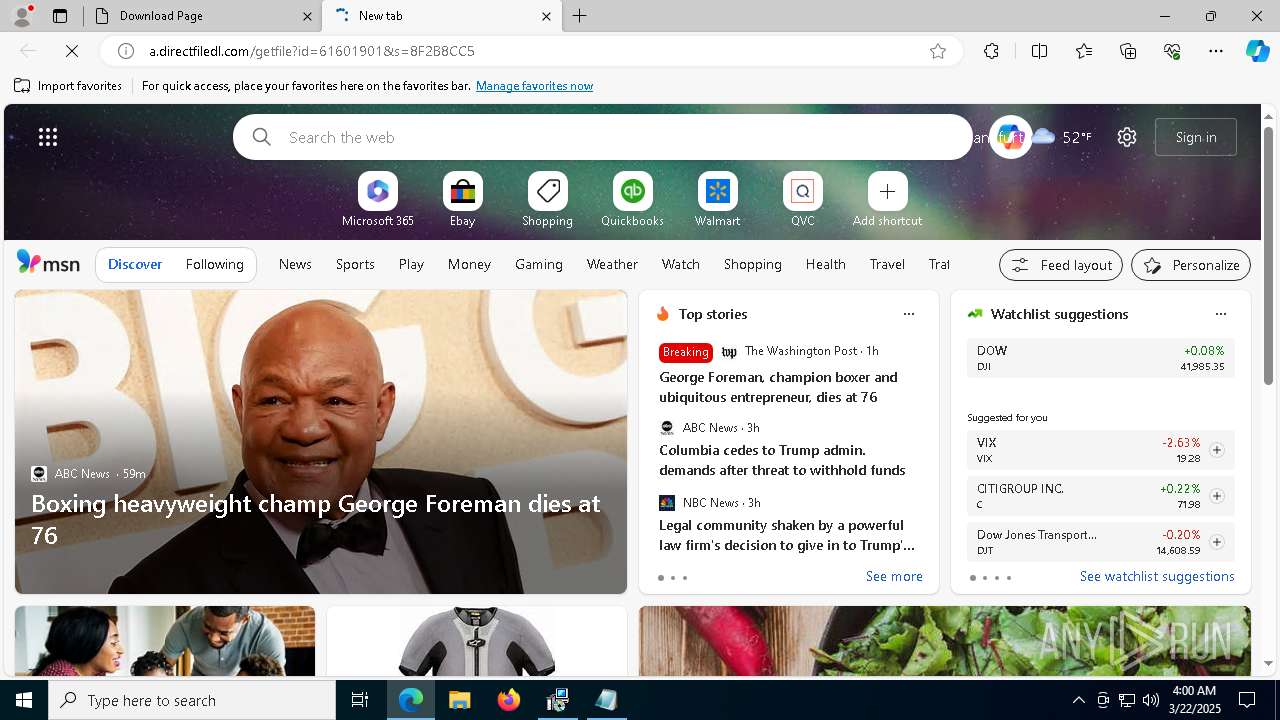The width and height of the screenshot is (1280, 720).
Task: Click the browser address bar URL
Action: (x=312, y=51)
